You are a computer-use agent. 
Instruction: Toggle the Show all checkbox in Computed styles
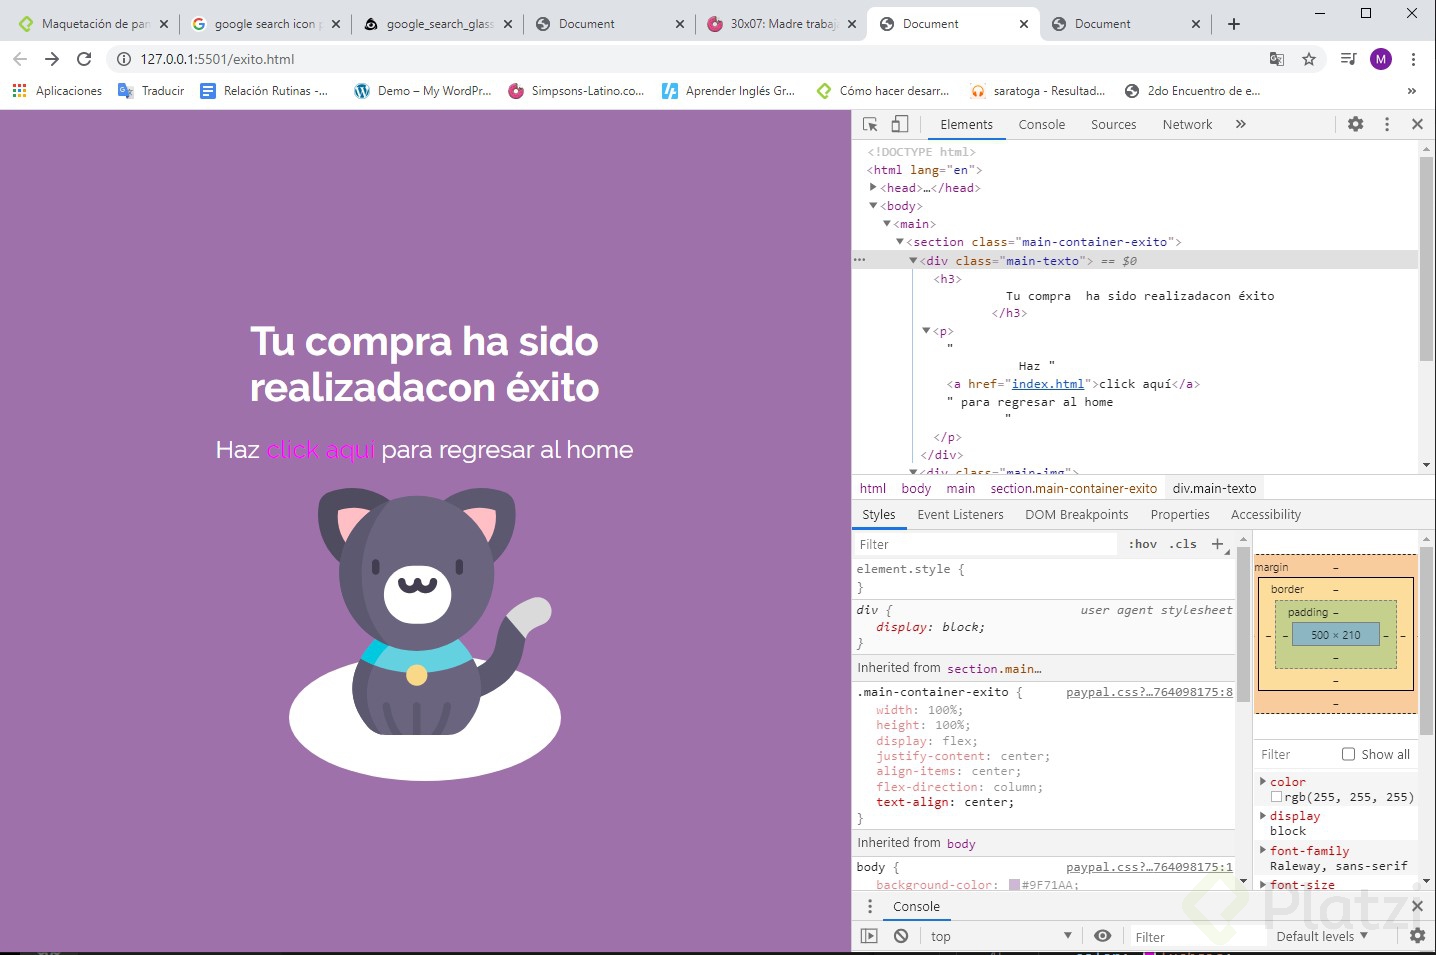pyautogui.click(x=1348, y=754)
